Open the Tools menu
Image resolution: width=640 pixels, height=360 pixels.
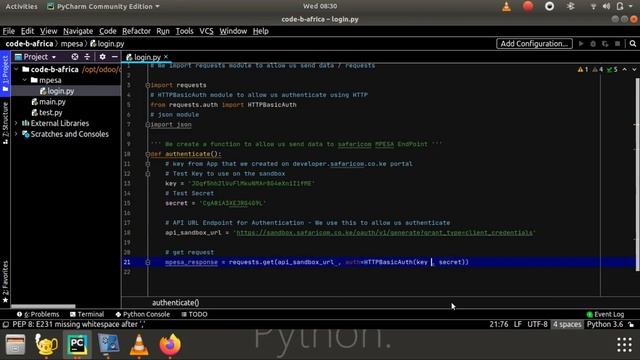pyautogui.click(x=184, y=31)
